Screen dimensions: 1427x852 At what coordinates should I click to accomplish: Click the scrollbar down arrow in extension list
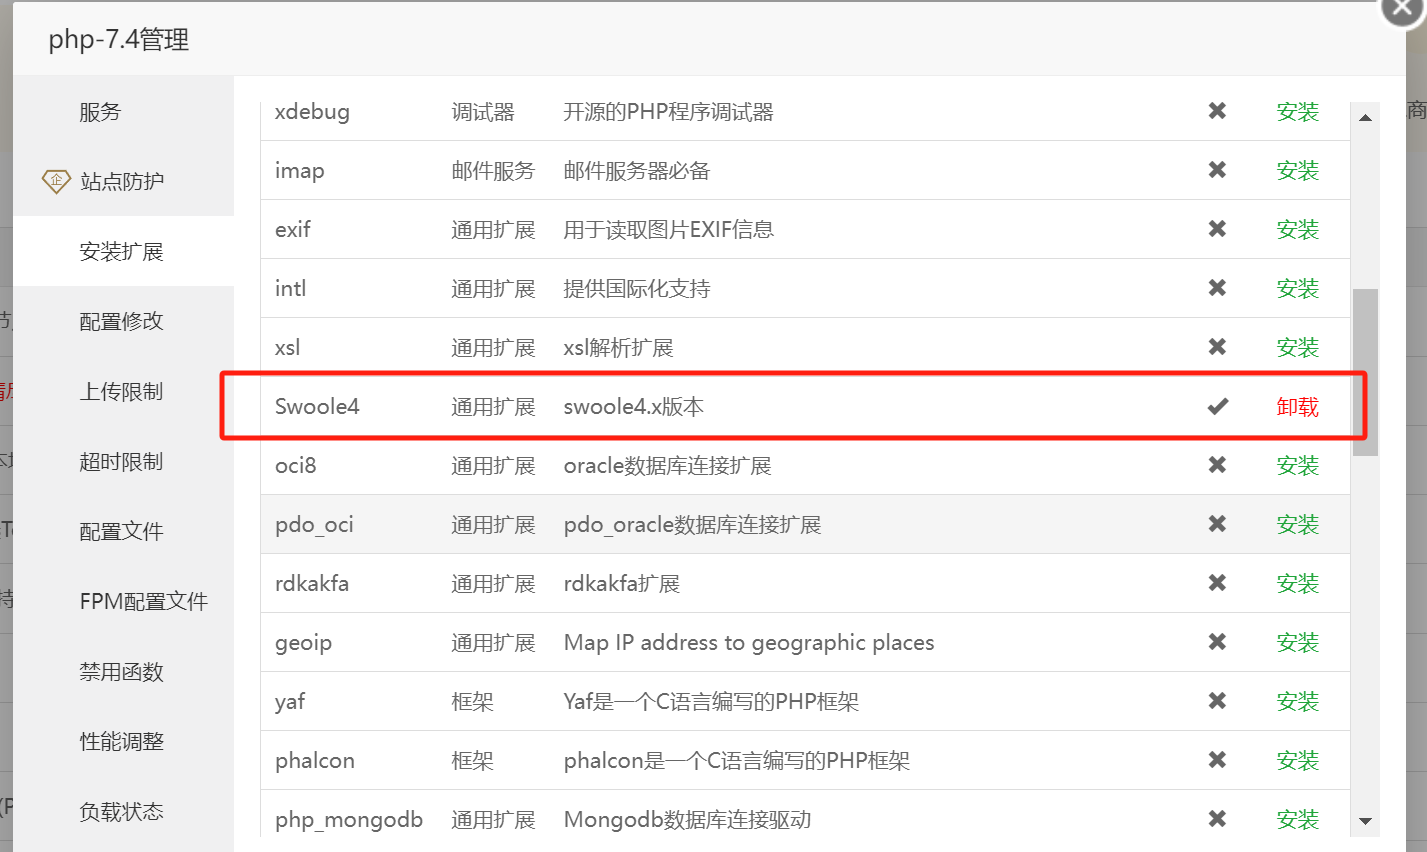tap(1365, 822)
